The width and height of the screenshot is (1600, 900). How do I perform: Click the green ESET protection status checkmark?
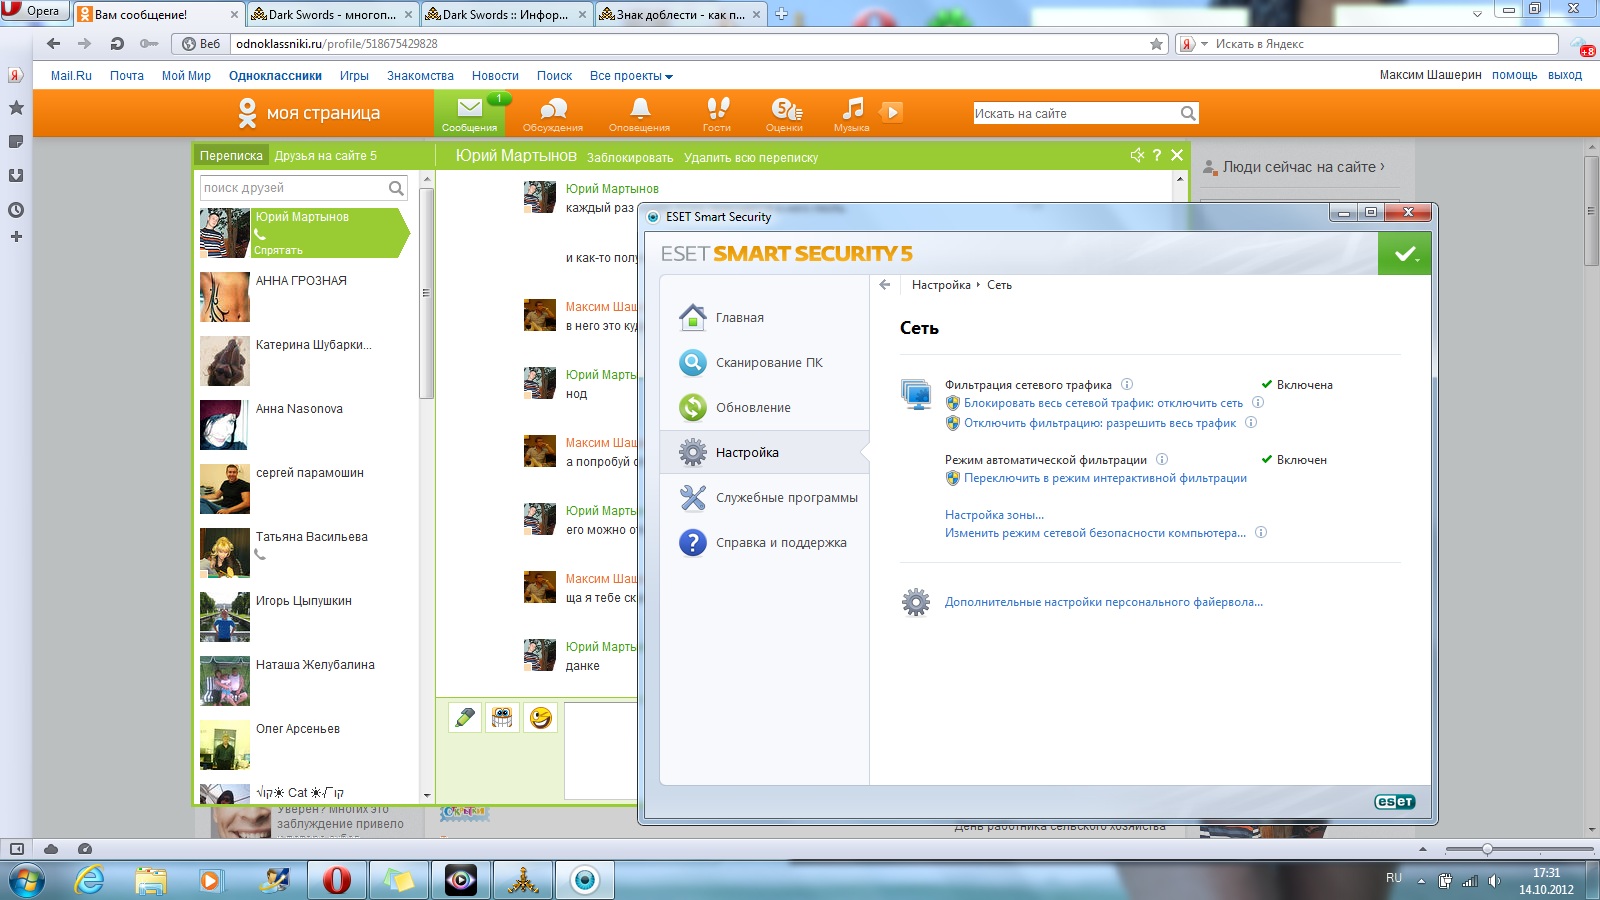click(x=1405, y=253)
